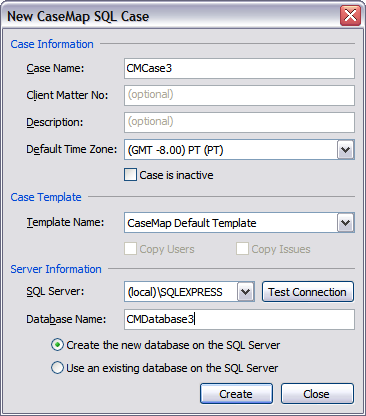
Task: Click the Close button
Action: click(317, 394)
